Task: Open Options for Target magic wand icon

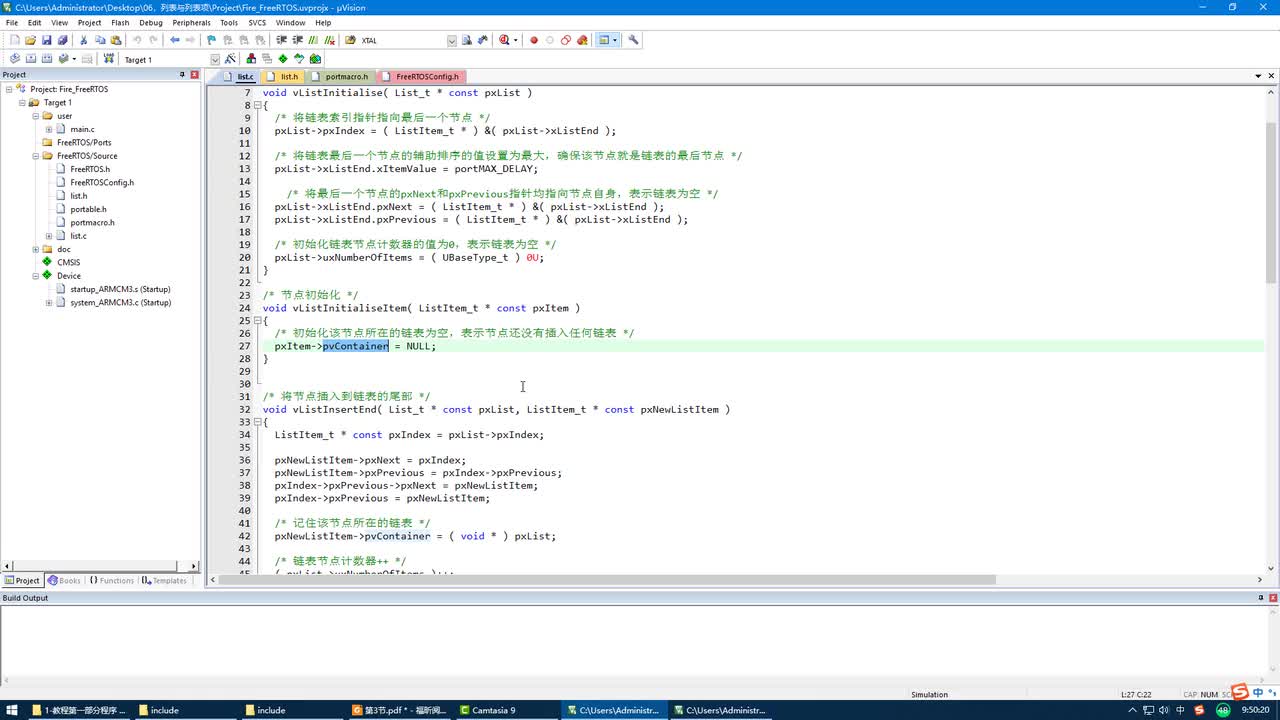Action: tap(231, 59)
